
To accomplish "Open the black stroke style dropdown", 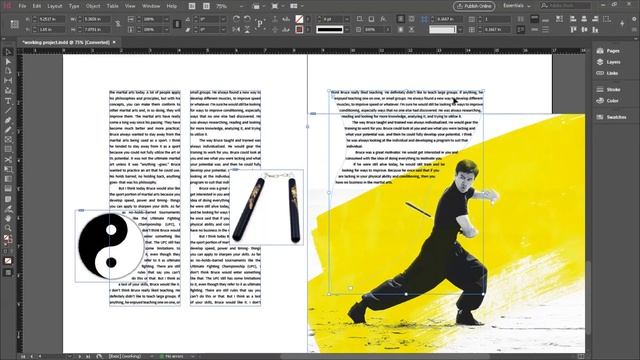I will (347, 29).
